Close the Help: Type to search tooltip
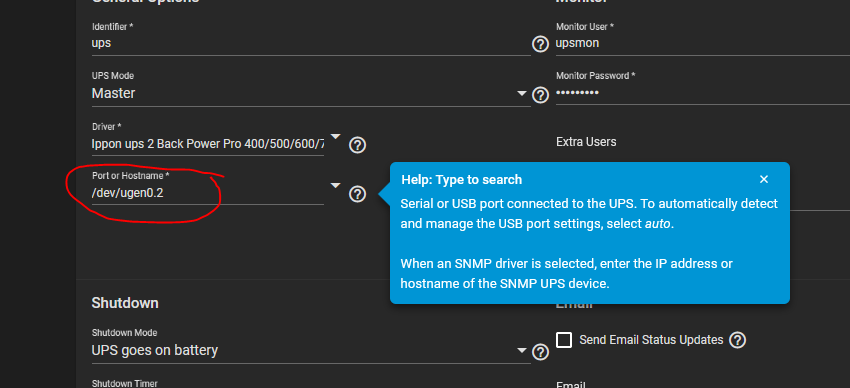The width and height of the screenshot is (850, 388). [x=764, y=179]
